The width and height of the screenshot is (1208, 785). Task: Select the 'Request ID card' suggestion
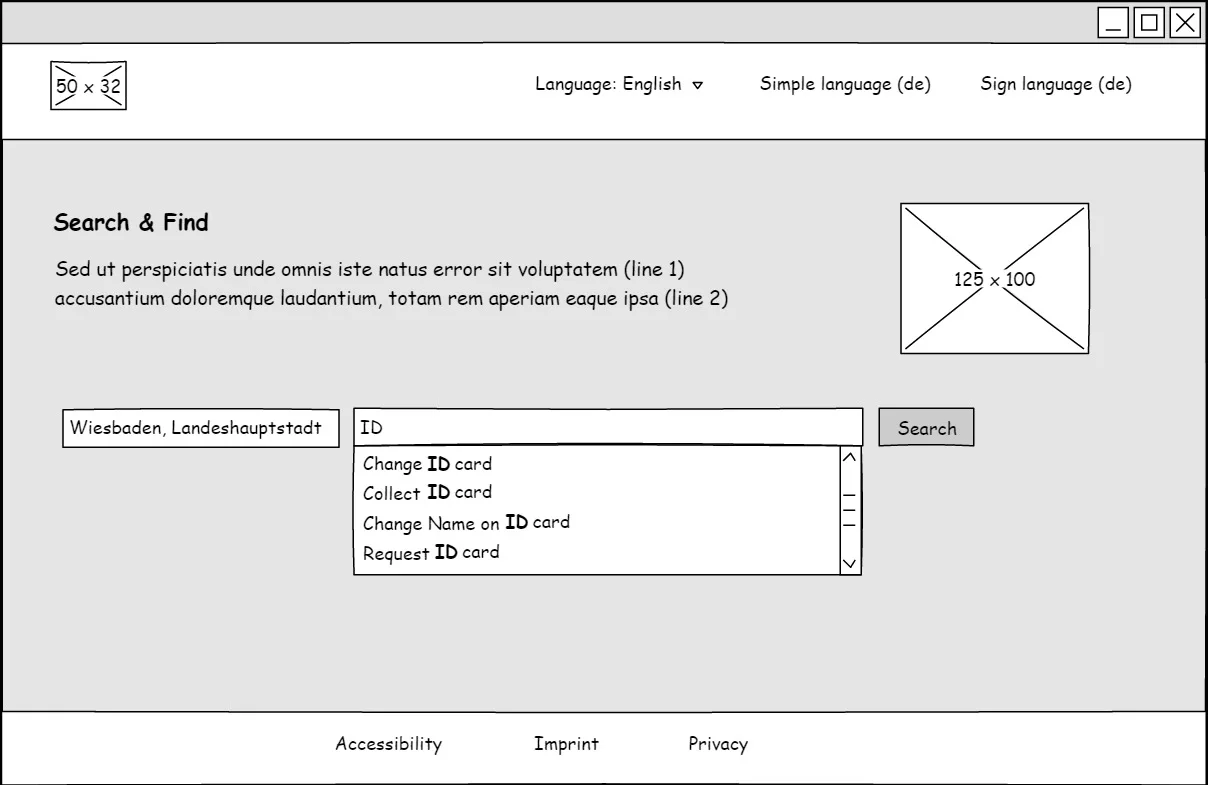[596, 552]
